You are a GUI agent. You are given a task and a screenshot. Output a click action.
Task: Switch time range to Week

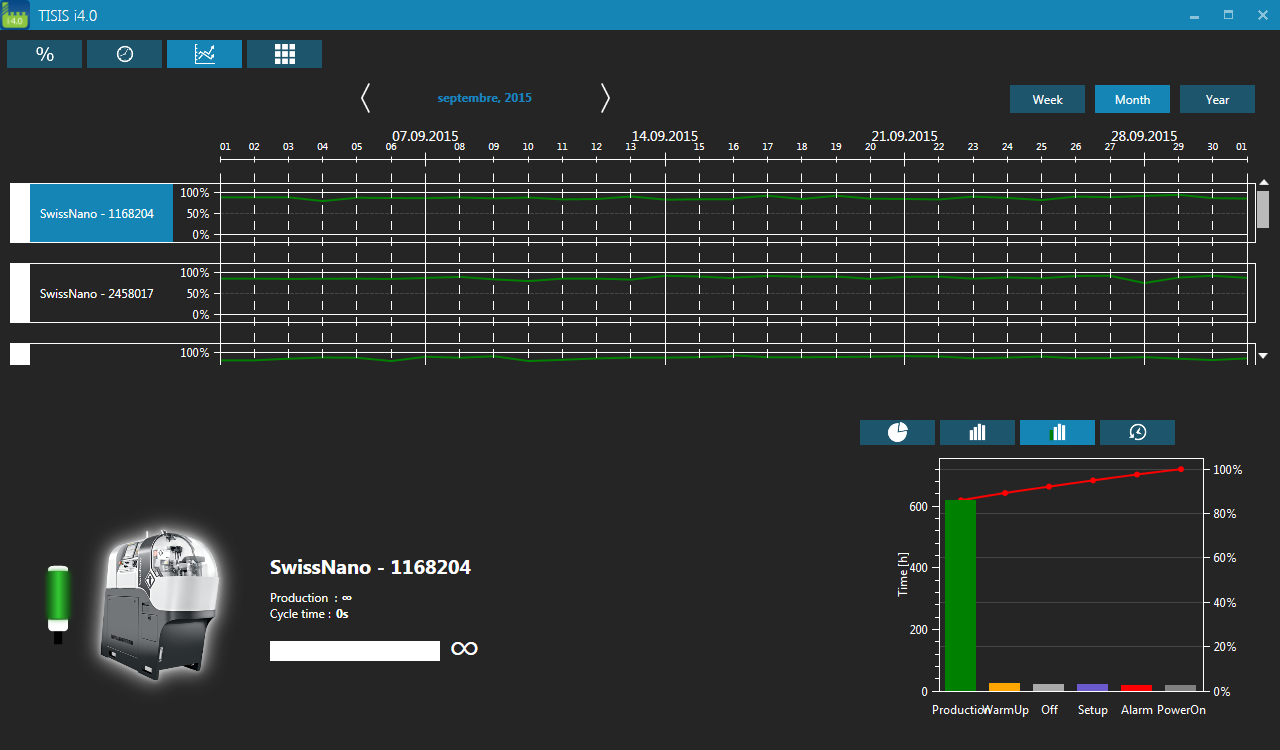[x=1047, y=99]
